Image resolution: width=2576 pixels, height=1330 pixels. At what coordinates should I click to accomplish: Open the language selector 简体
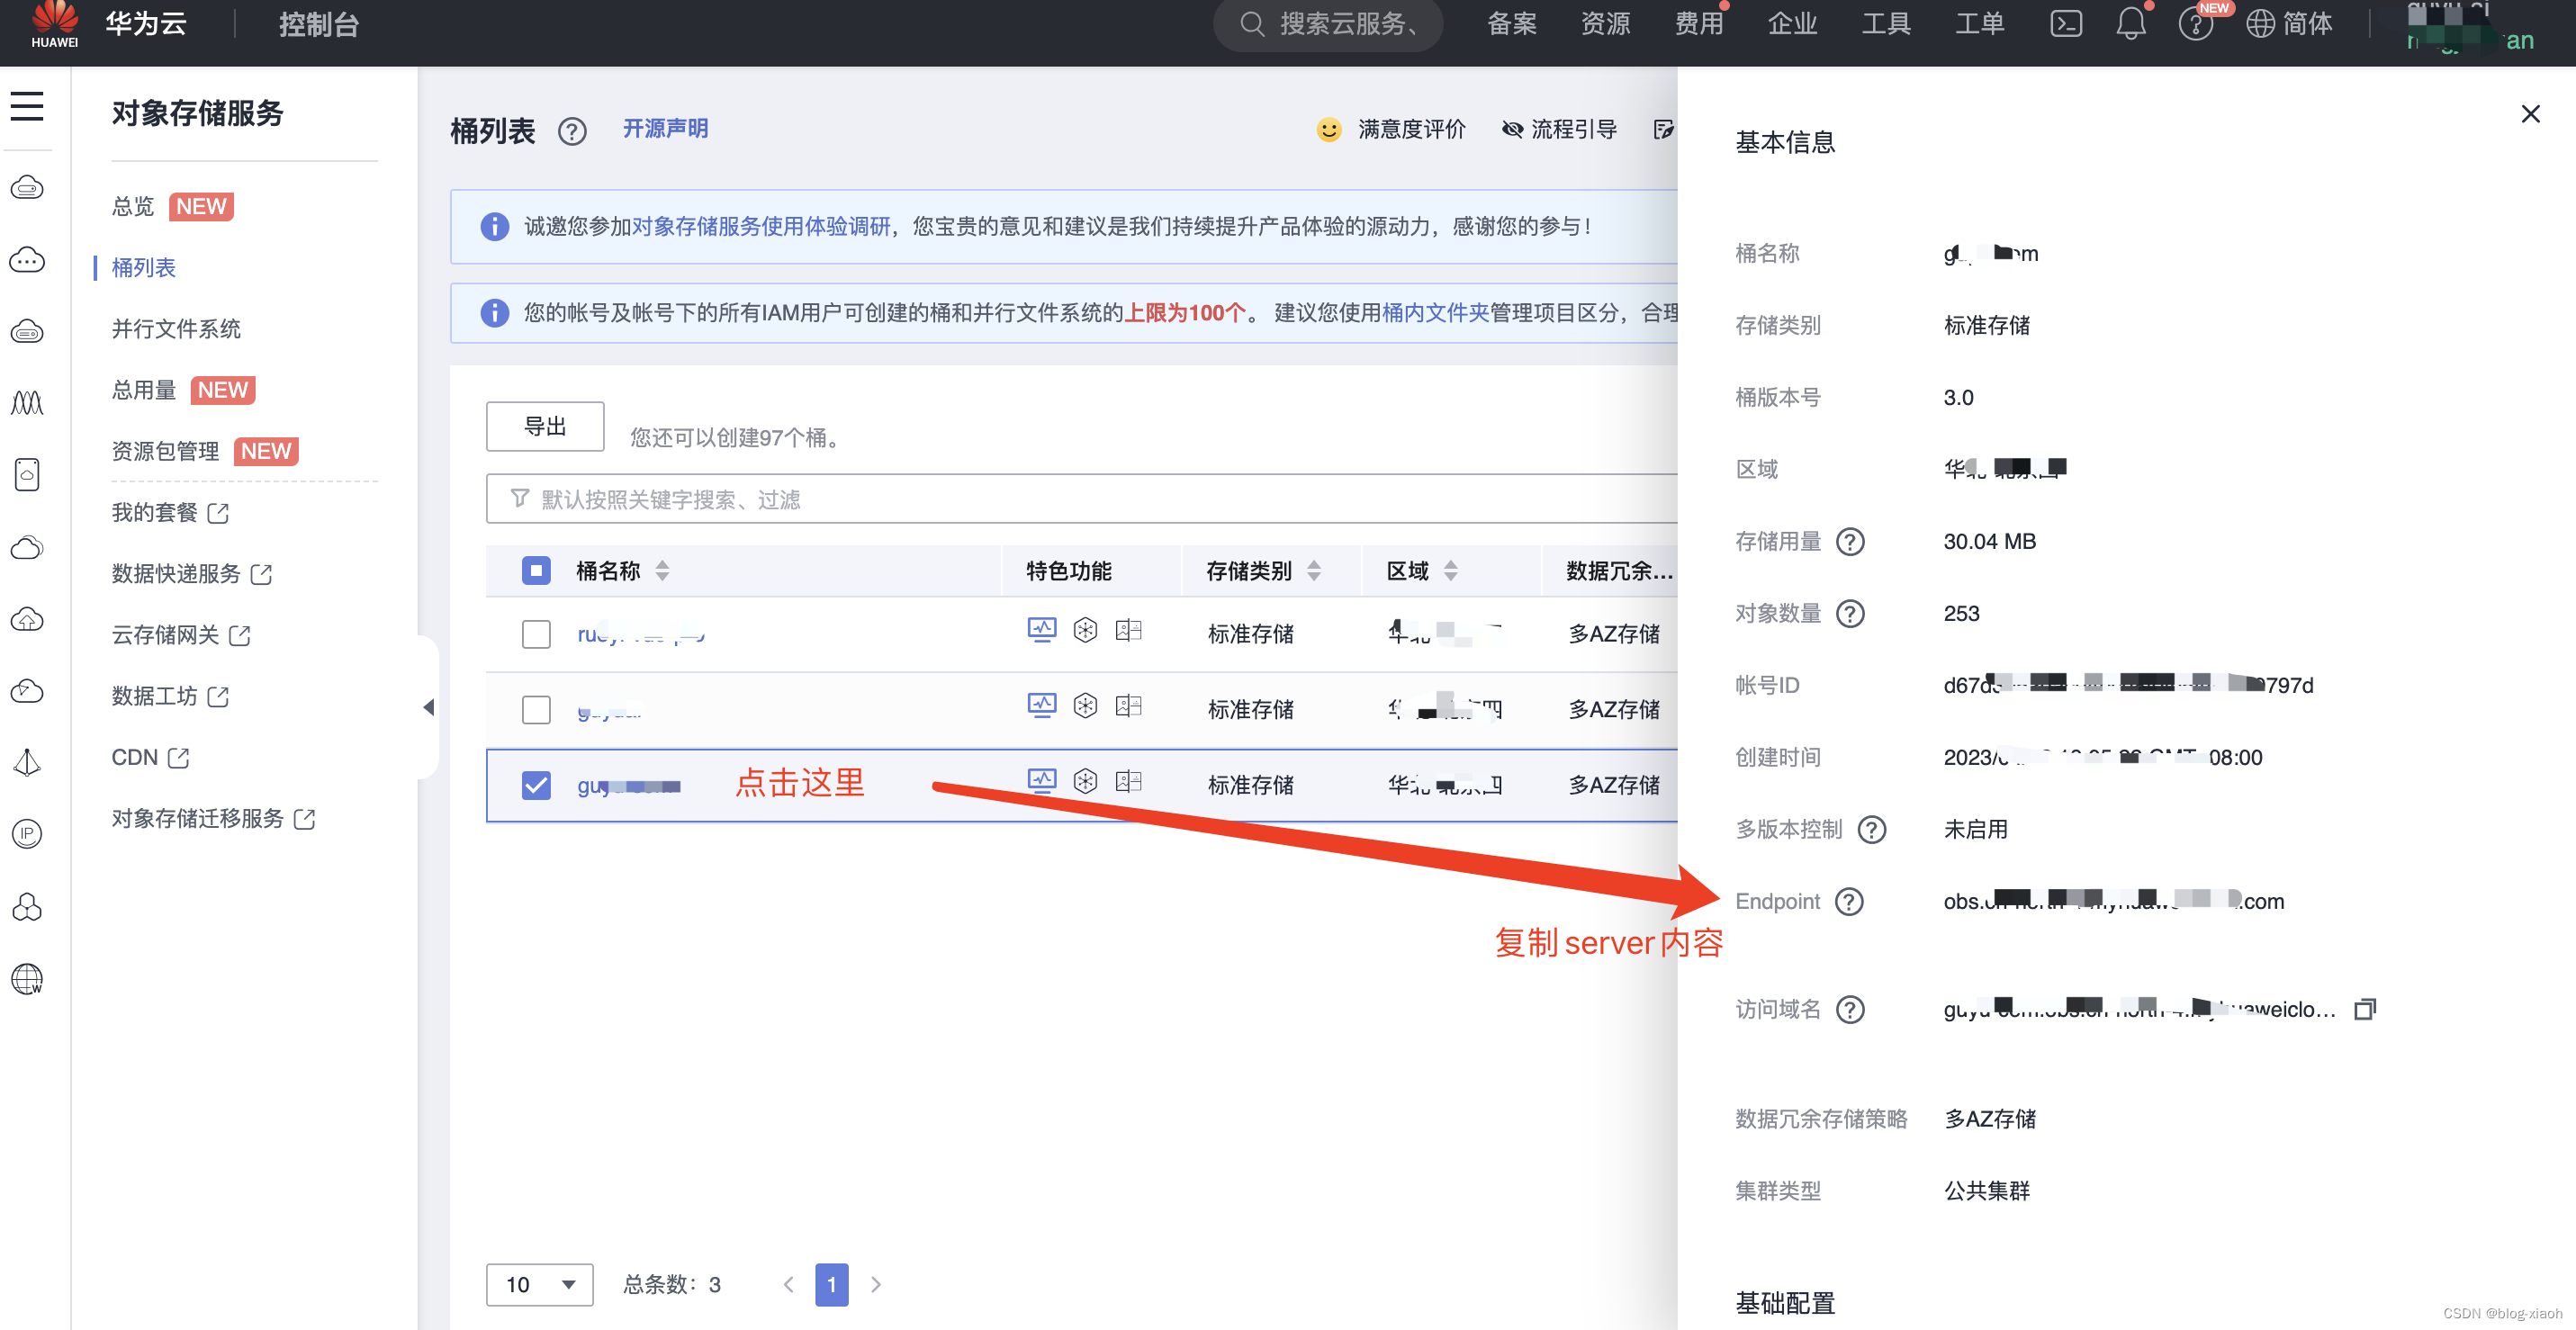[2289, 24]
